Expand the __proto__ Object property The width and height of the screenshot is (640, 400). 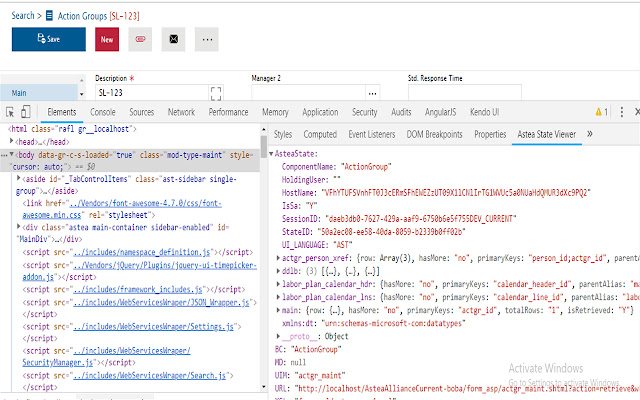278,336
